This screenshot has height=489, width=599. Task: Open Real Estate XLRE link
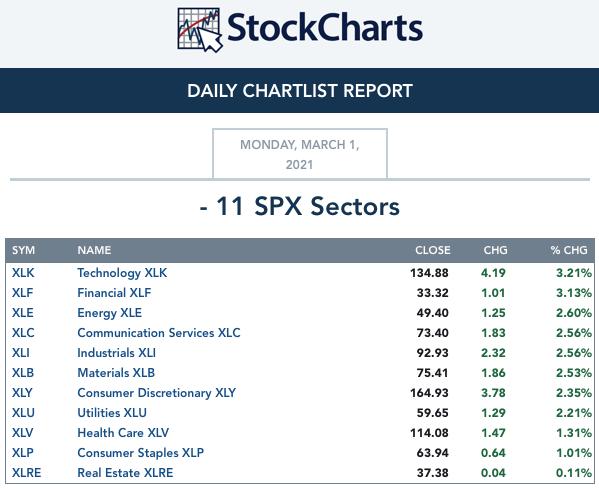125,473
